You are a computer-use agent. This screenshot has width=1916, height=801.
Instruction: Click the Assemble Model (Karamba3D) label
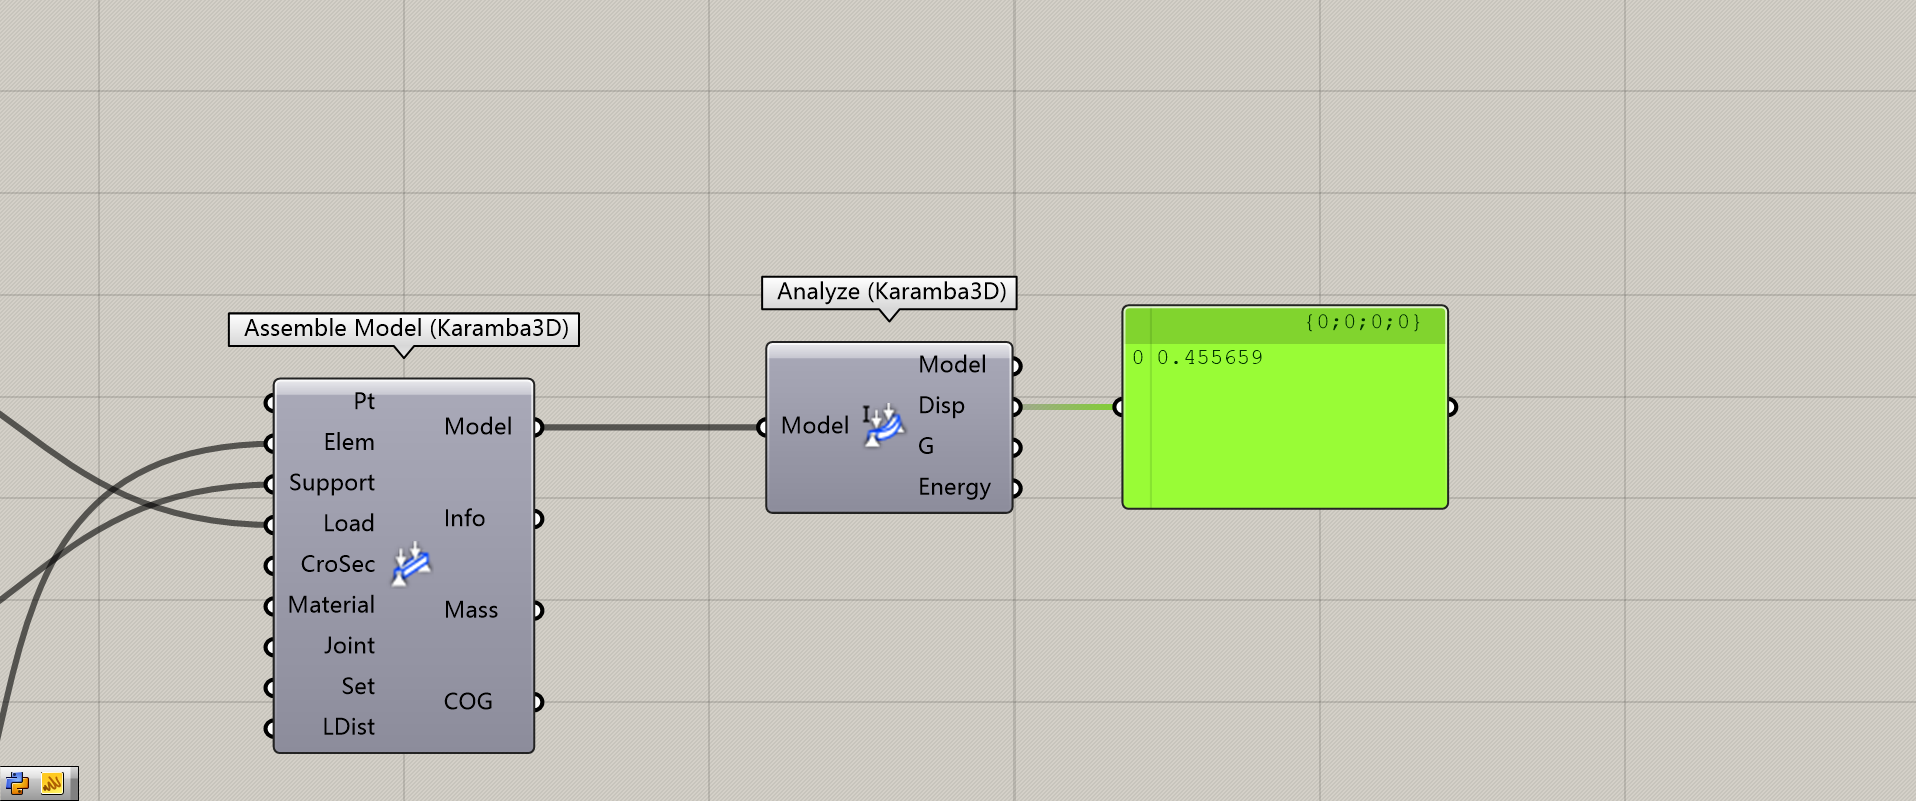(x=405, y=329)
